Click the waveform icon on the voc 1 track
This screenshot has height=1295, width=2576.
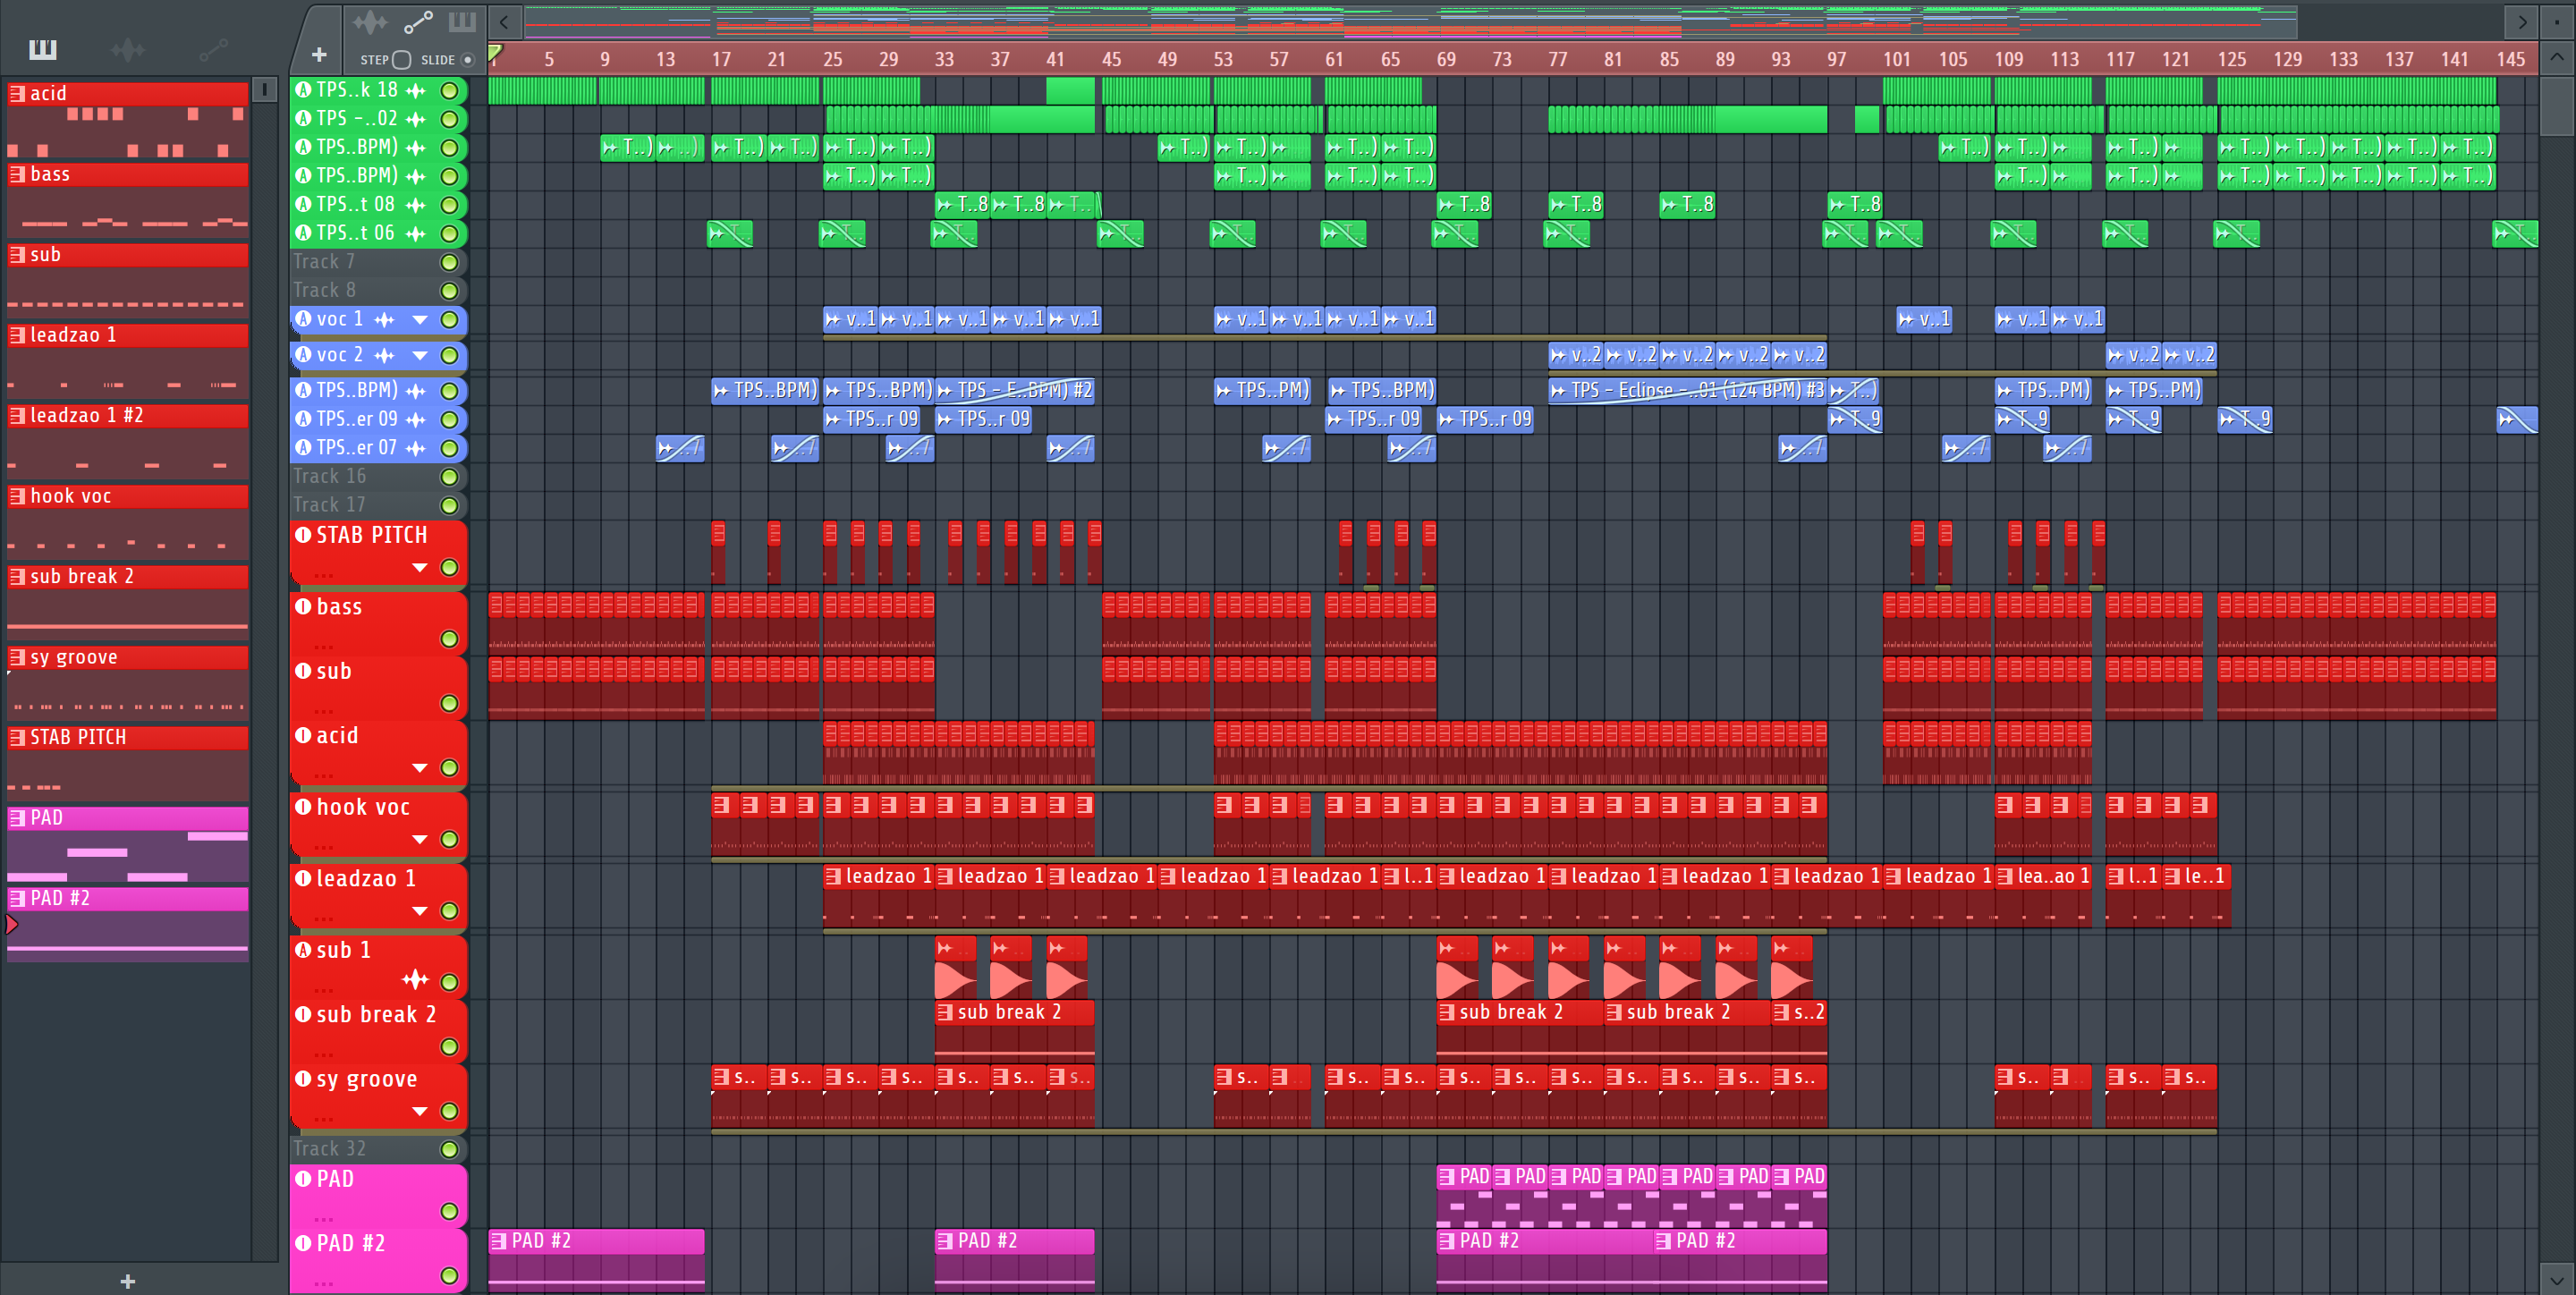pyautogui.click(x=384, y=320)
